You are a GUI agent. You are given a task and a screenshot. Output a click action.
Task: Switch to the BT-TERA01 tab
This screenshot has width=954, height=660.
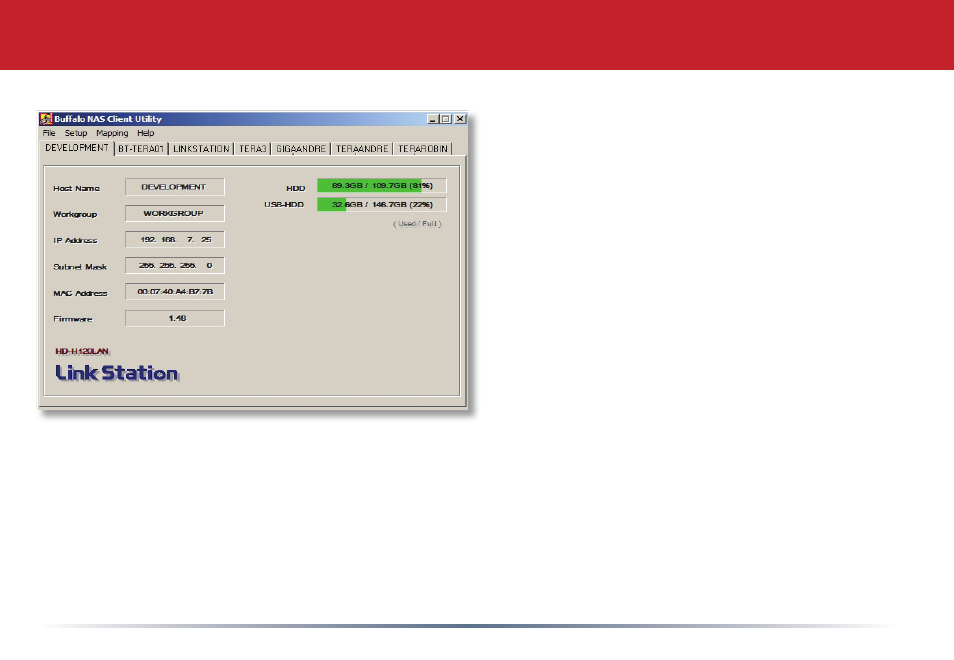tap(141, 148)
